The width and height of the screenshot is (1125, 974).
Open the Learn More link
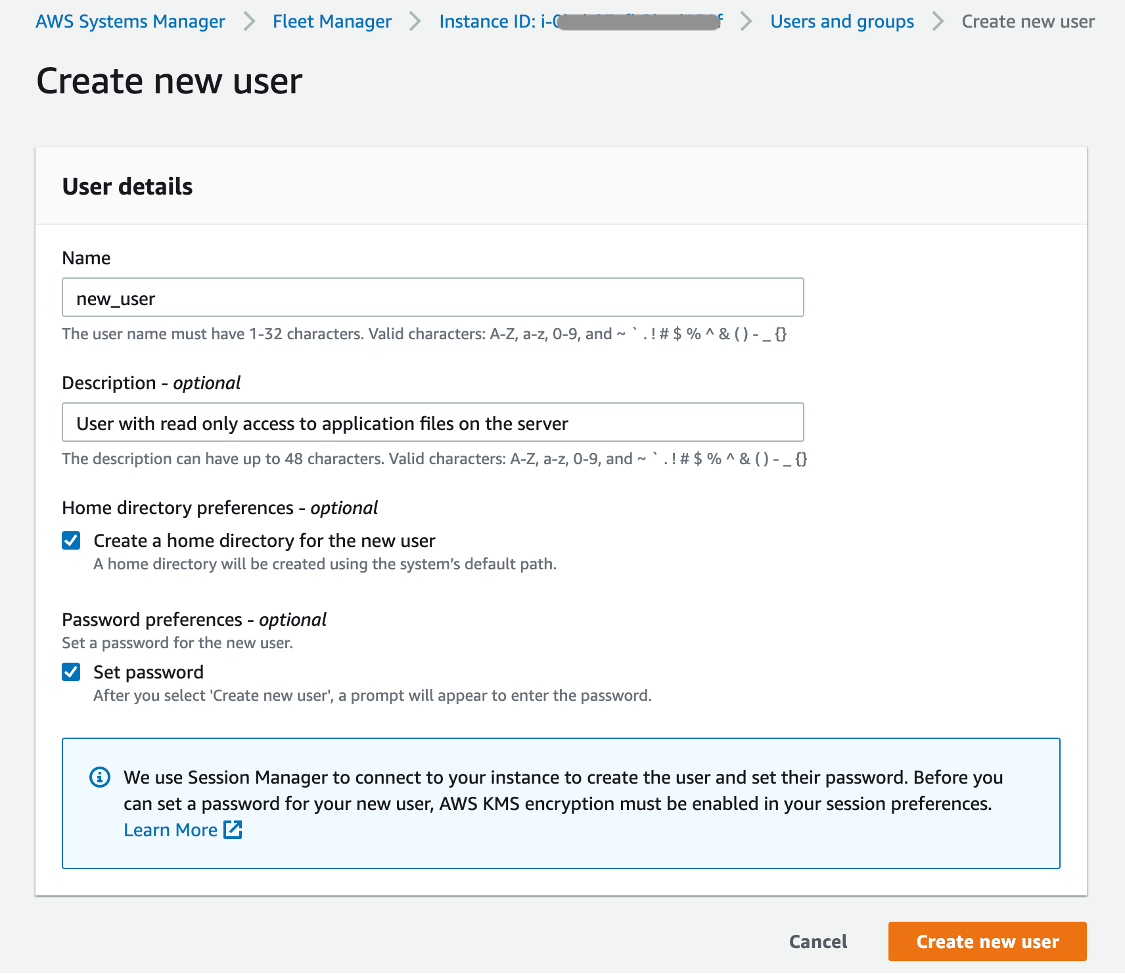point(168,829)
